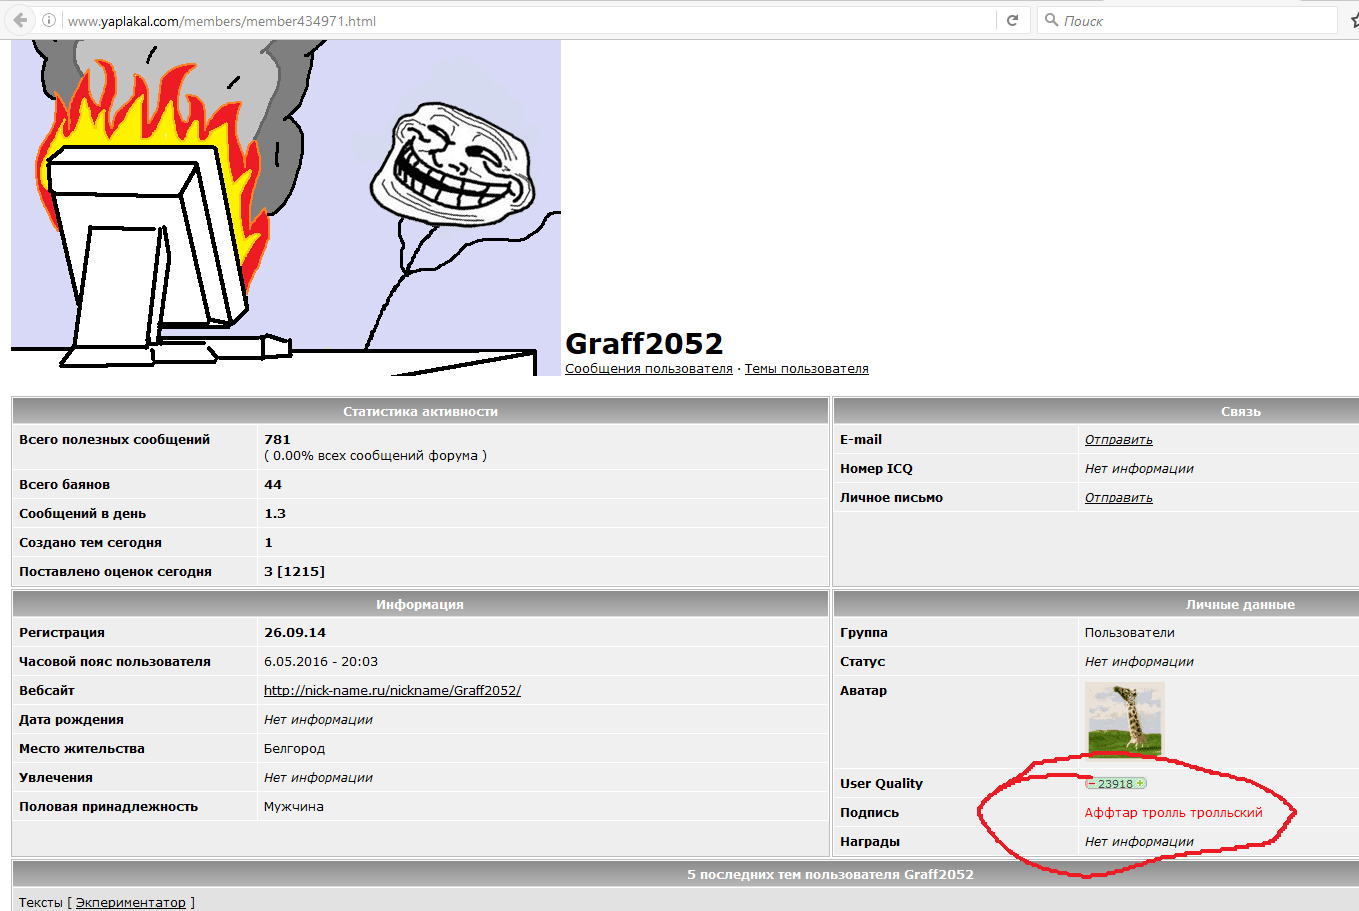Click the Регистрация label

(62, 633)
